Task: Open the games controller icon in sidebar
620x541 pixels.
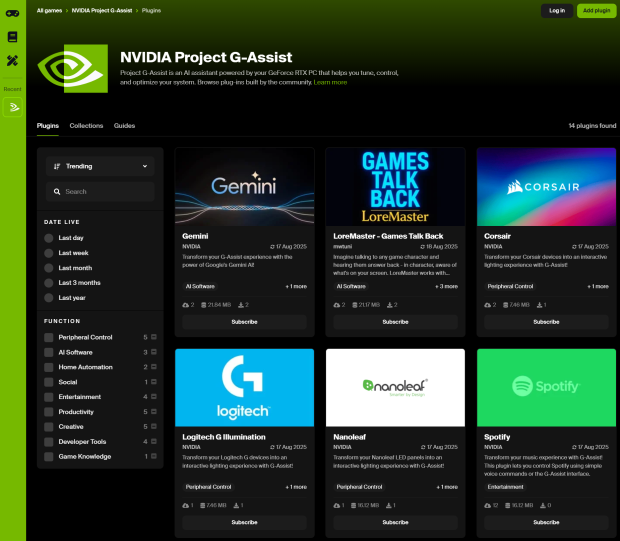Action: (x=12, y=13)
